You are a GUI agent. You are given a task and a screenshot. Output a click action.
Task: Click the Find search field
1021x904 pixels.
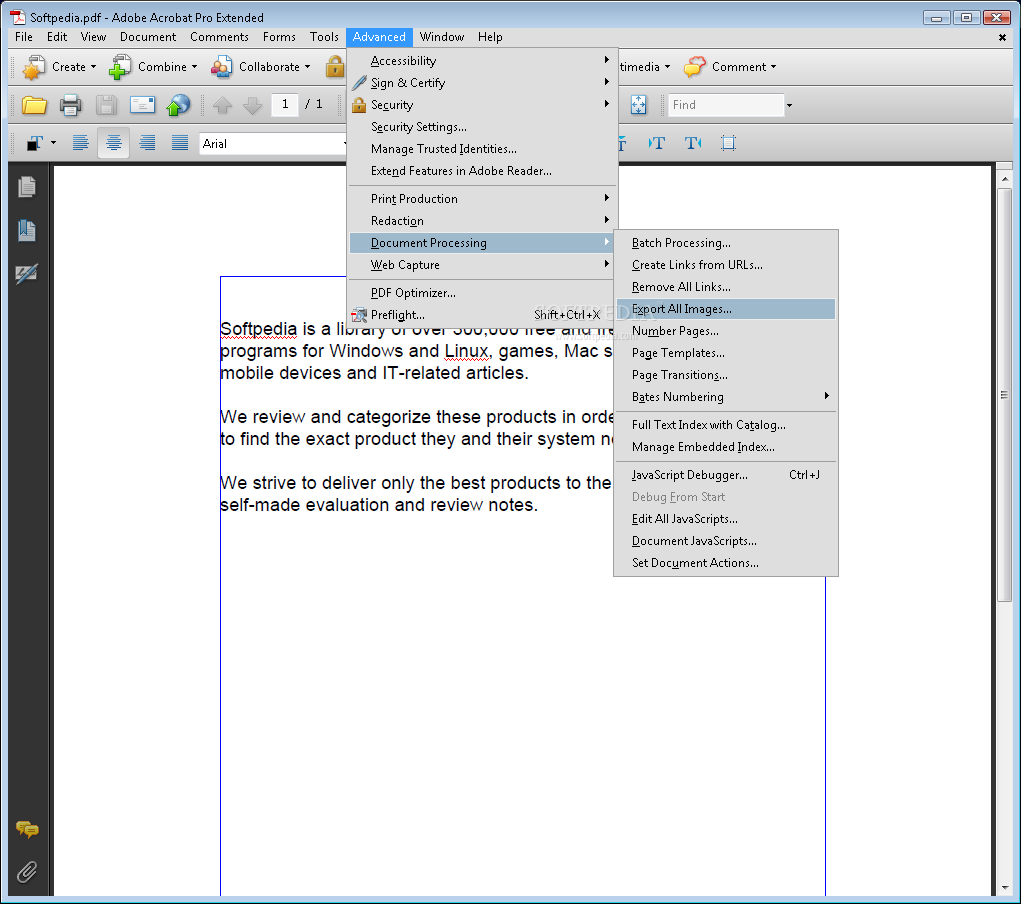coord(726,105)
